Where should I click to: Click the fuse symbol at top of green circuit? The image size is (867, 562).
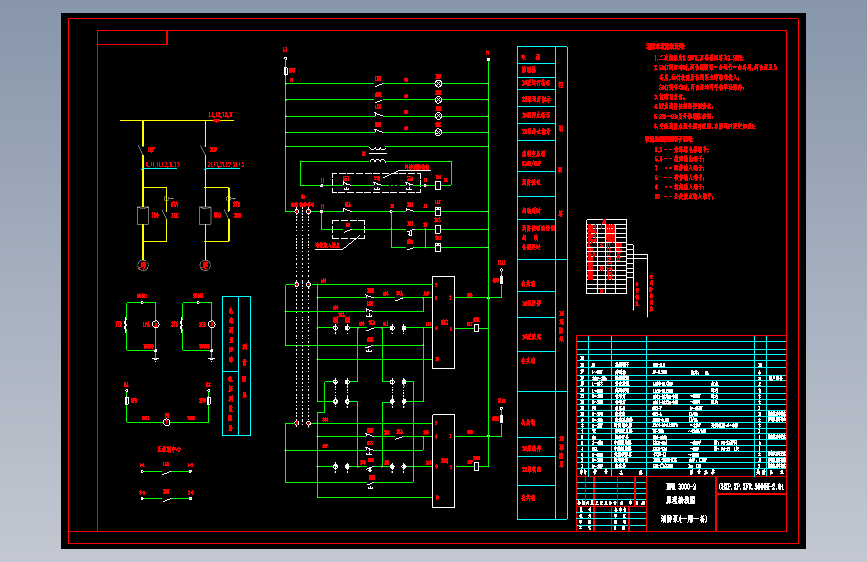286,71
